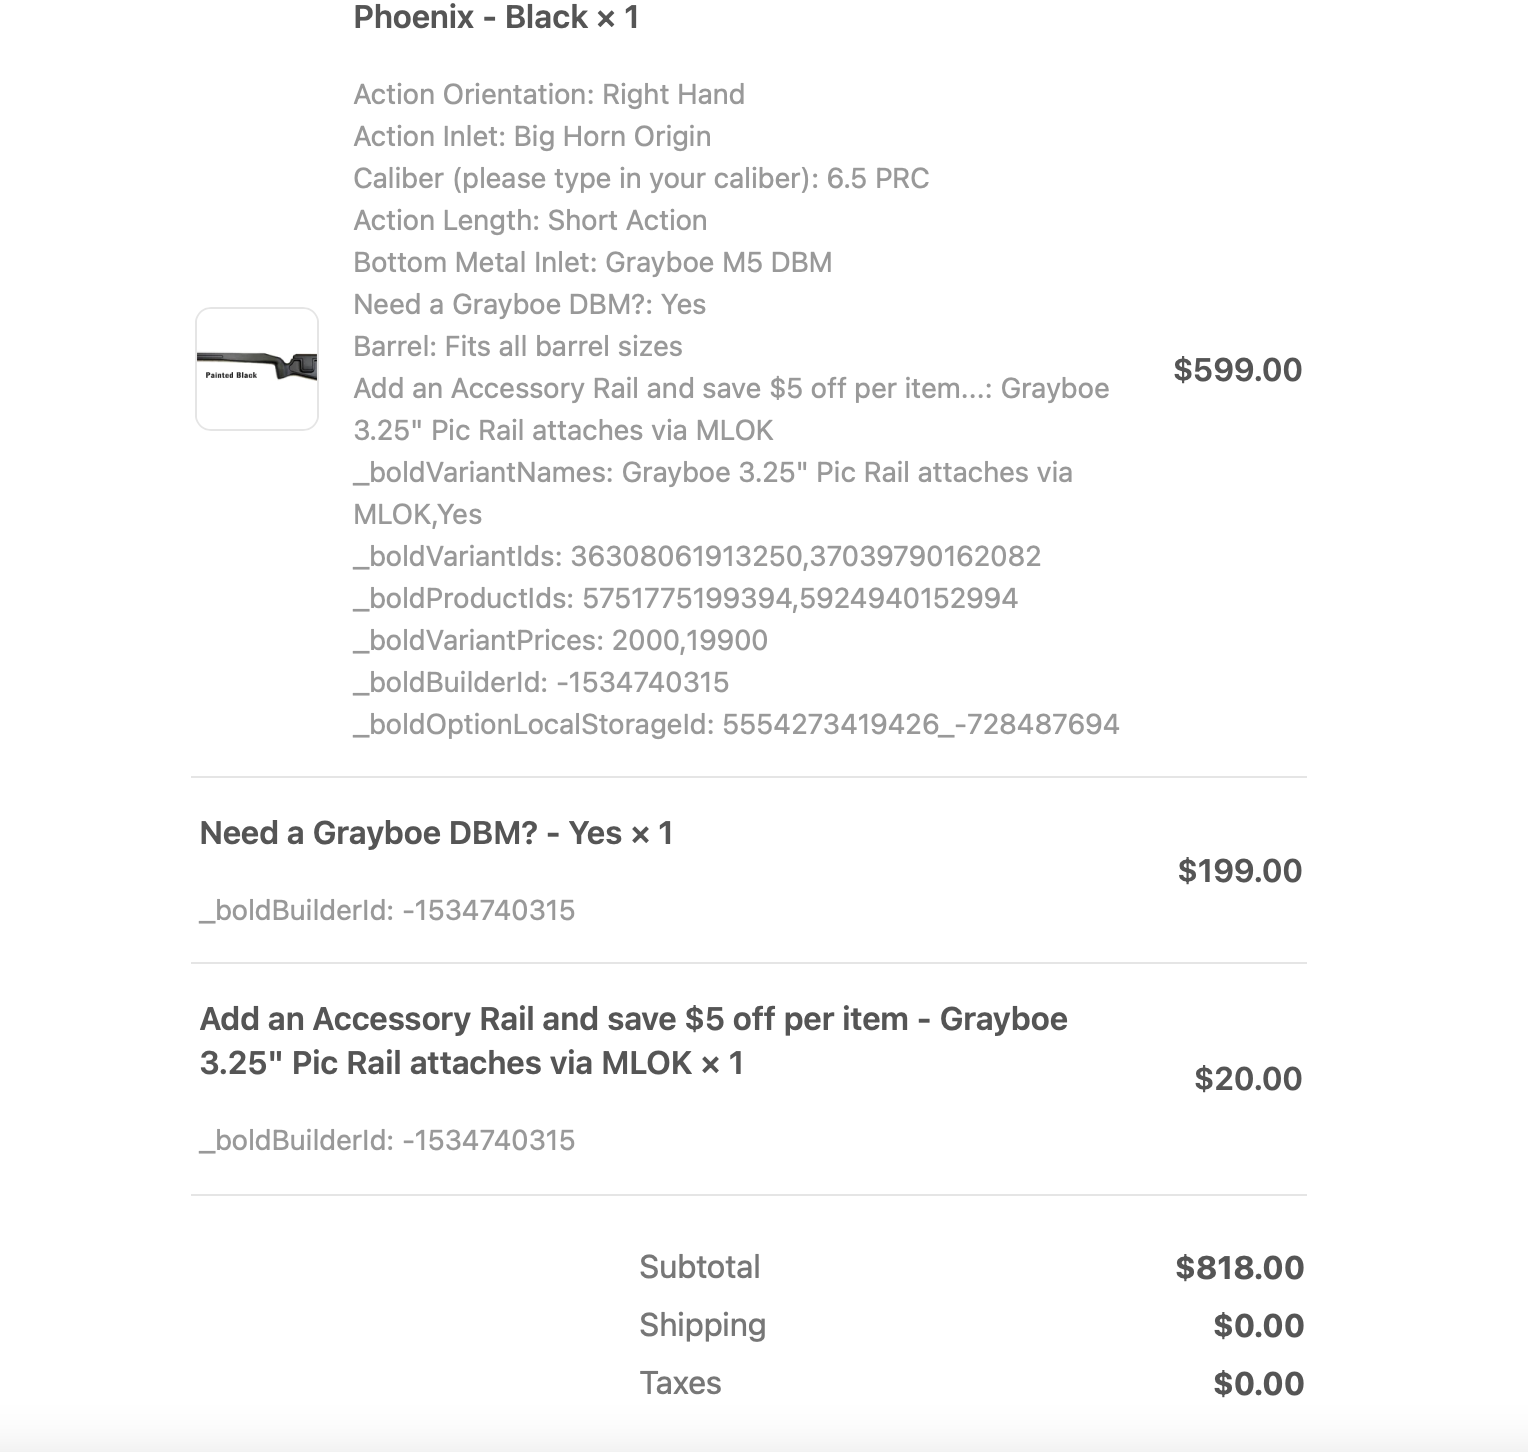Click the $199.00 price for the Grayboe DBM

[x=1240, y=871]
